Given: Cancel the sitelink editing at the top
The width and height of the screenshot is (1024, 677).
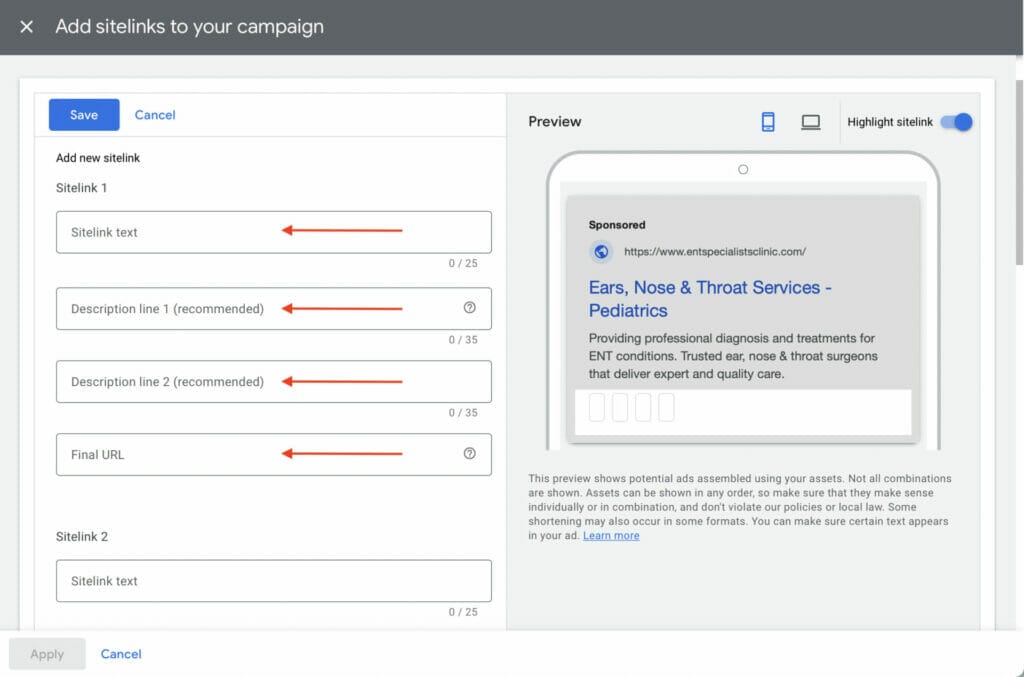Looking at the screenshot, I should pyautogui.click(x=154, y=114).
